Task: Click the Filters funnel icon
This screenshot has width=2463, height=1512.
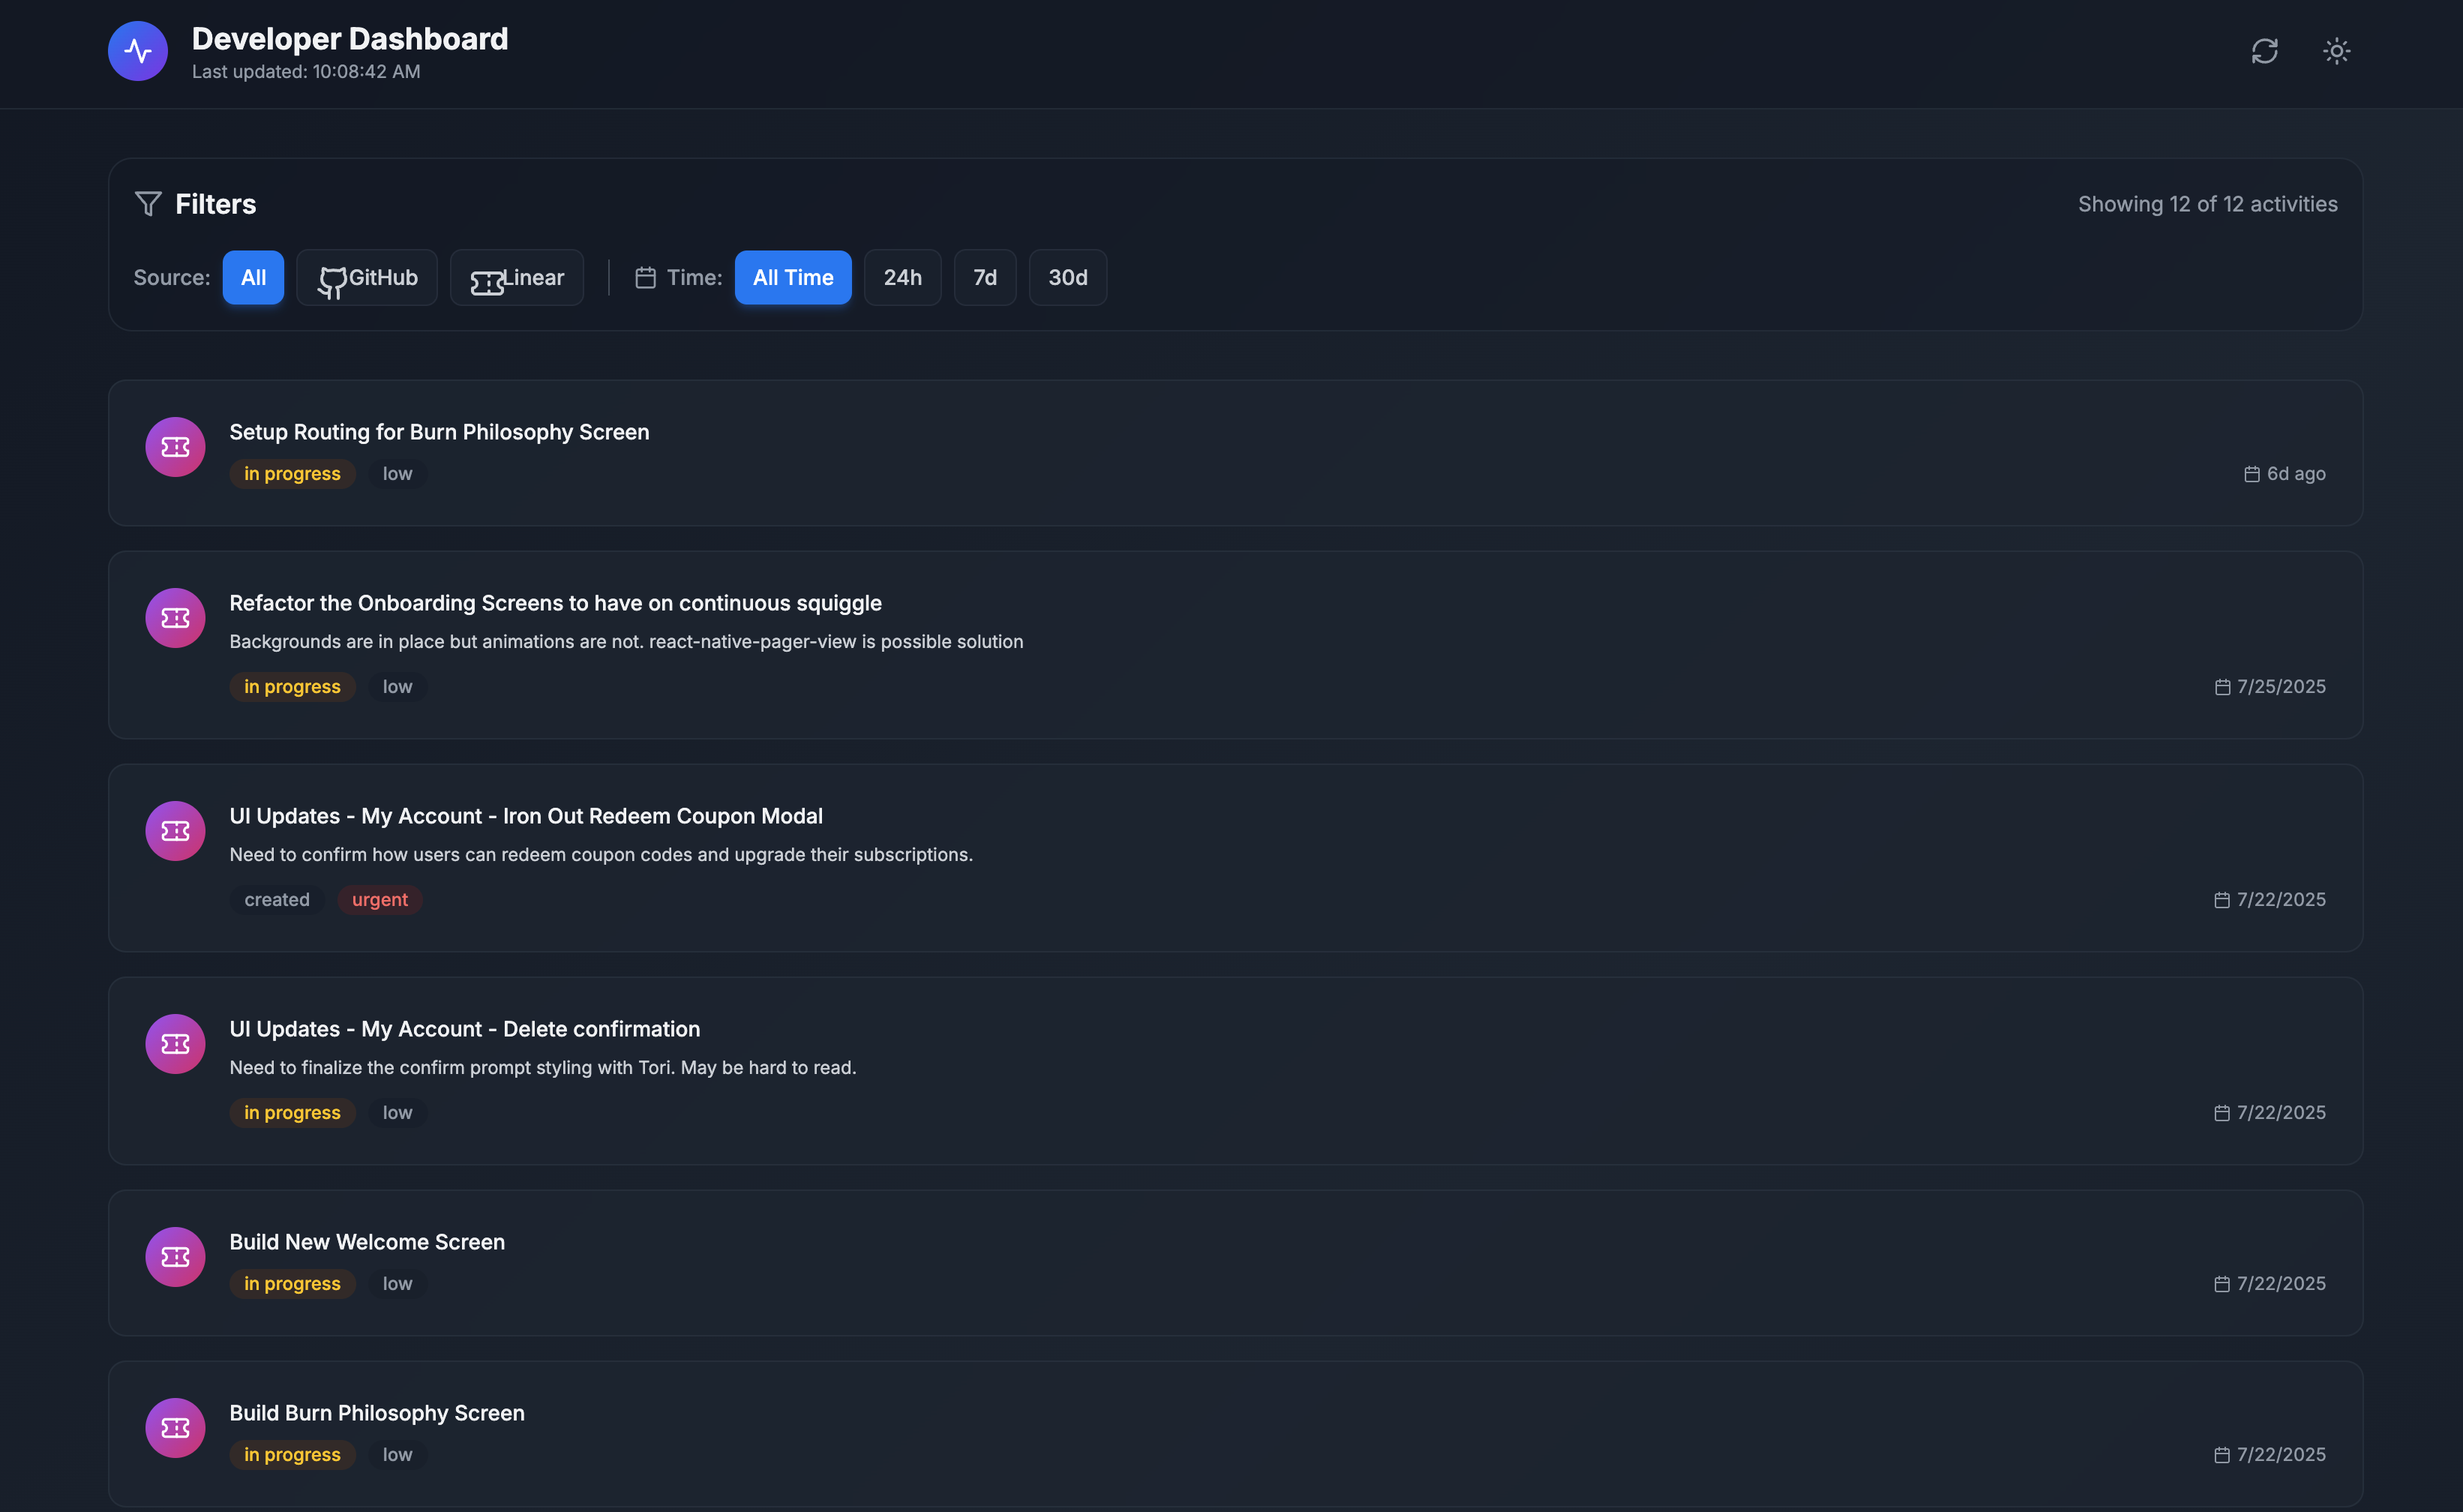Action: coord(148,204)
